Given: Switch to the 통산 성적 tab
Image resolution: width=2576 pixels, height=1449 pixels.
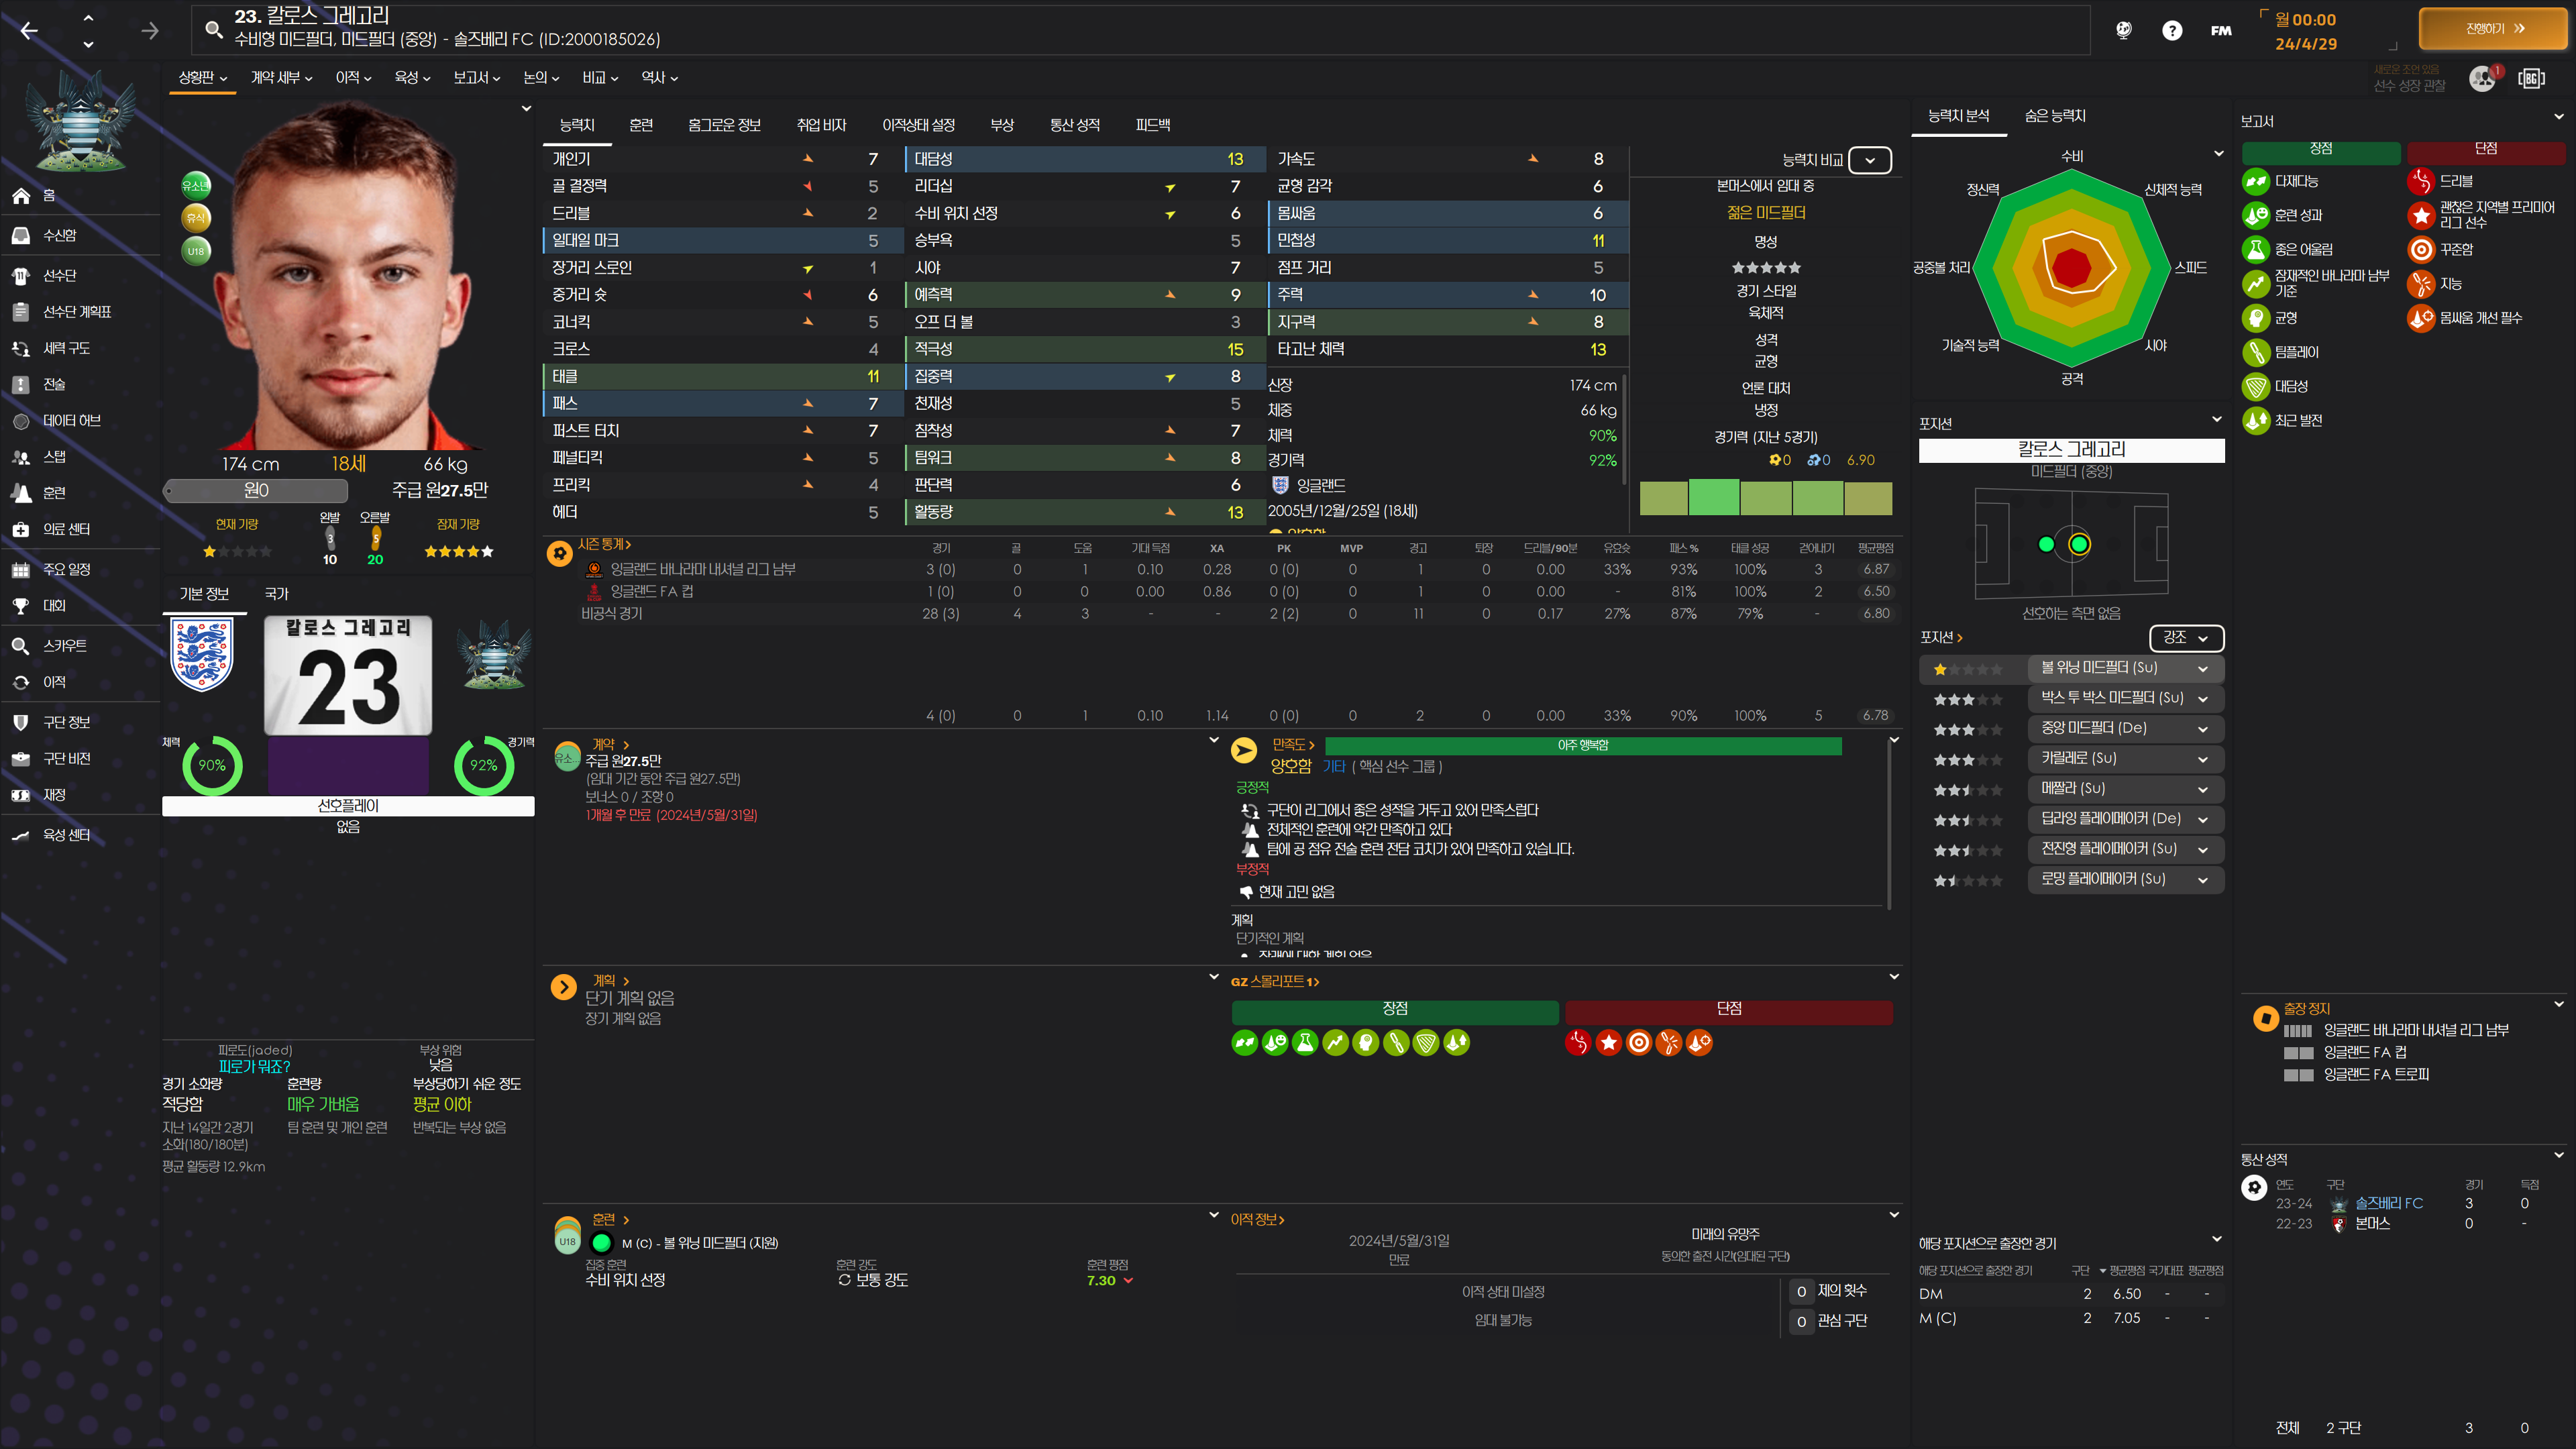Looking at the screenshot, I should [x=1074, y=125].
